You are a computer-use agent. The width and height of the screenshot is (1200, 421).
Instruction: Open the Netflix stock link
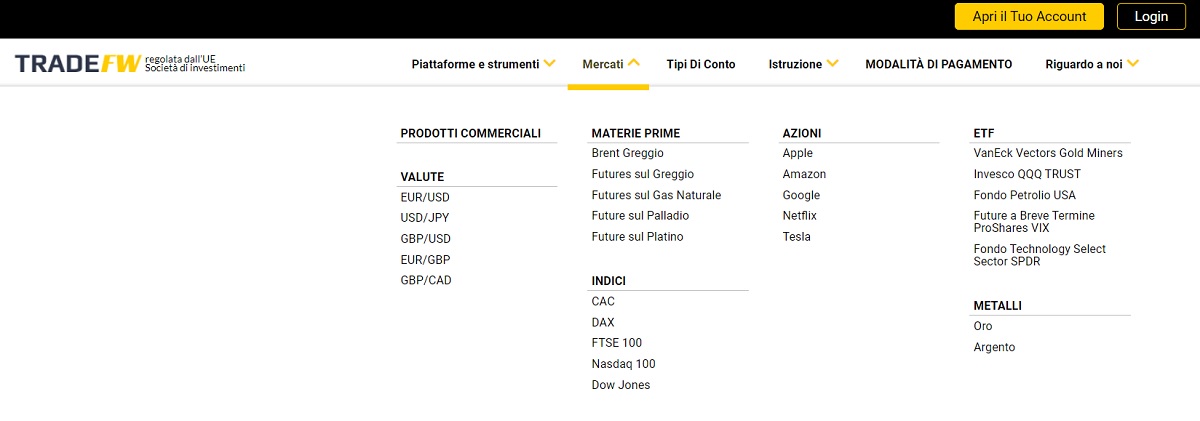click(x=800, y=217)
